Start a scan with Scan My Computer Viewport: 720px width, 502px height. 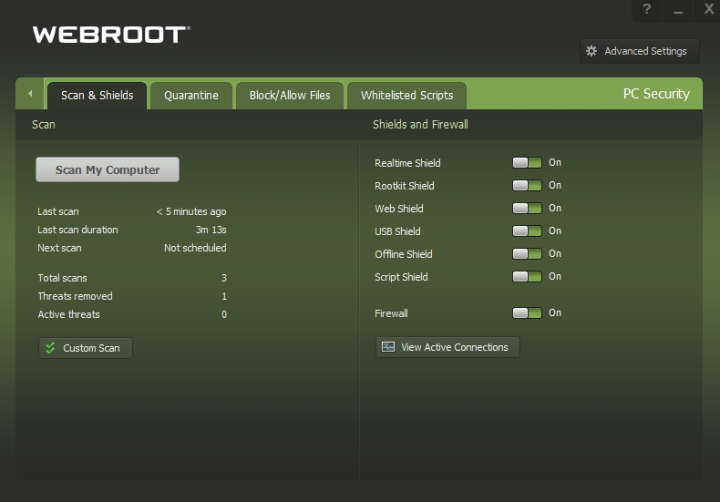click(x=107, y=169)
